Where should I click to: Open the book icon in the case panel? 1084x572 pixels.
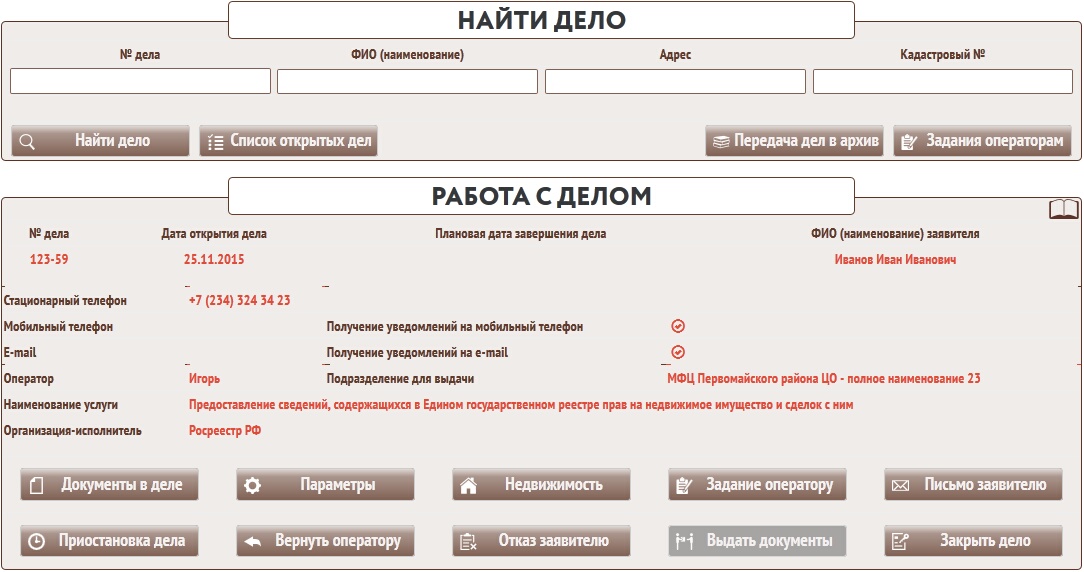coord(1063,208)
